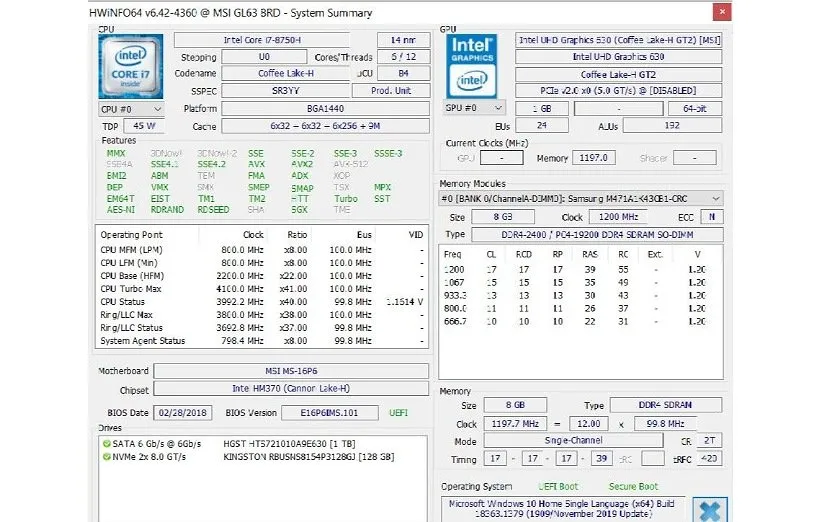822x522 pixels.
Task: Click the Intel Core i7 logo
Action: click(x=131, y=65)
